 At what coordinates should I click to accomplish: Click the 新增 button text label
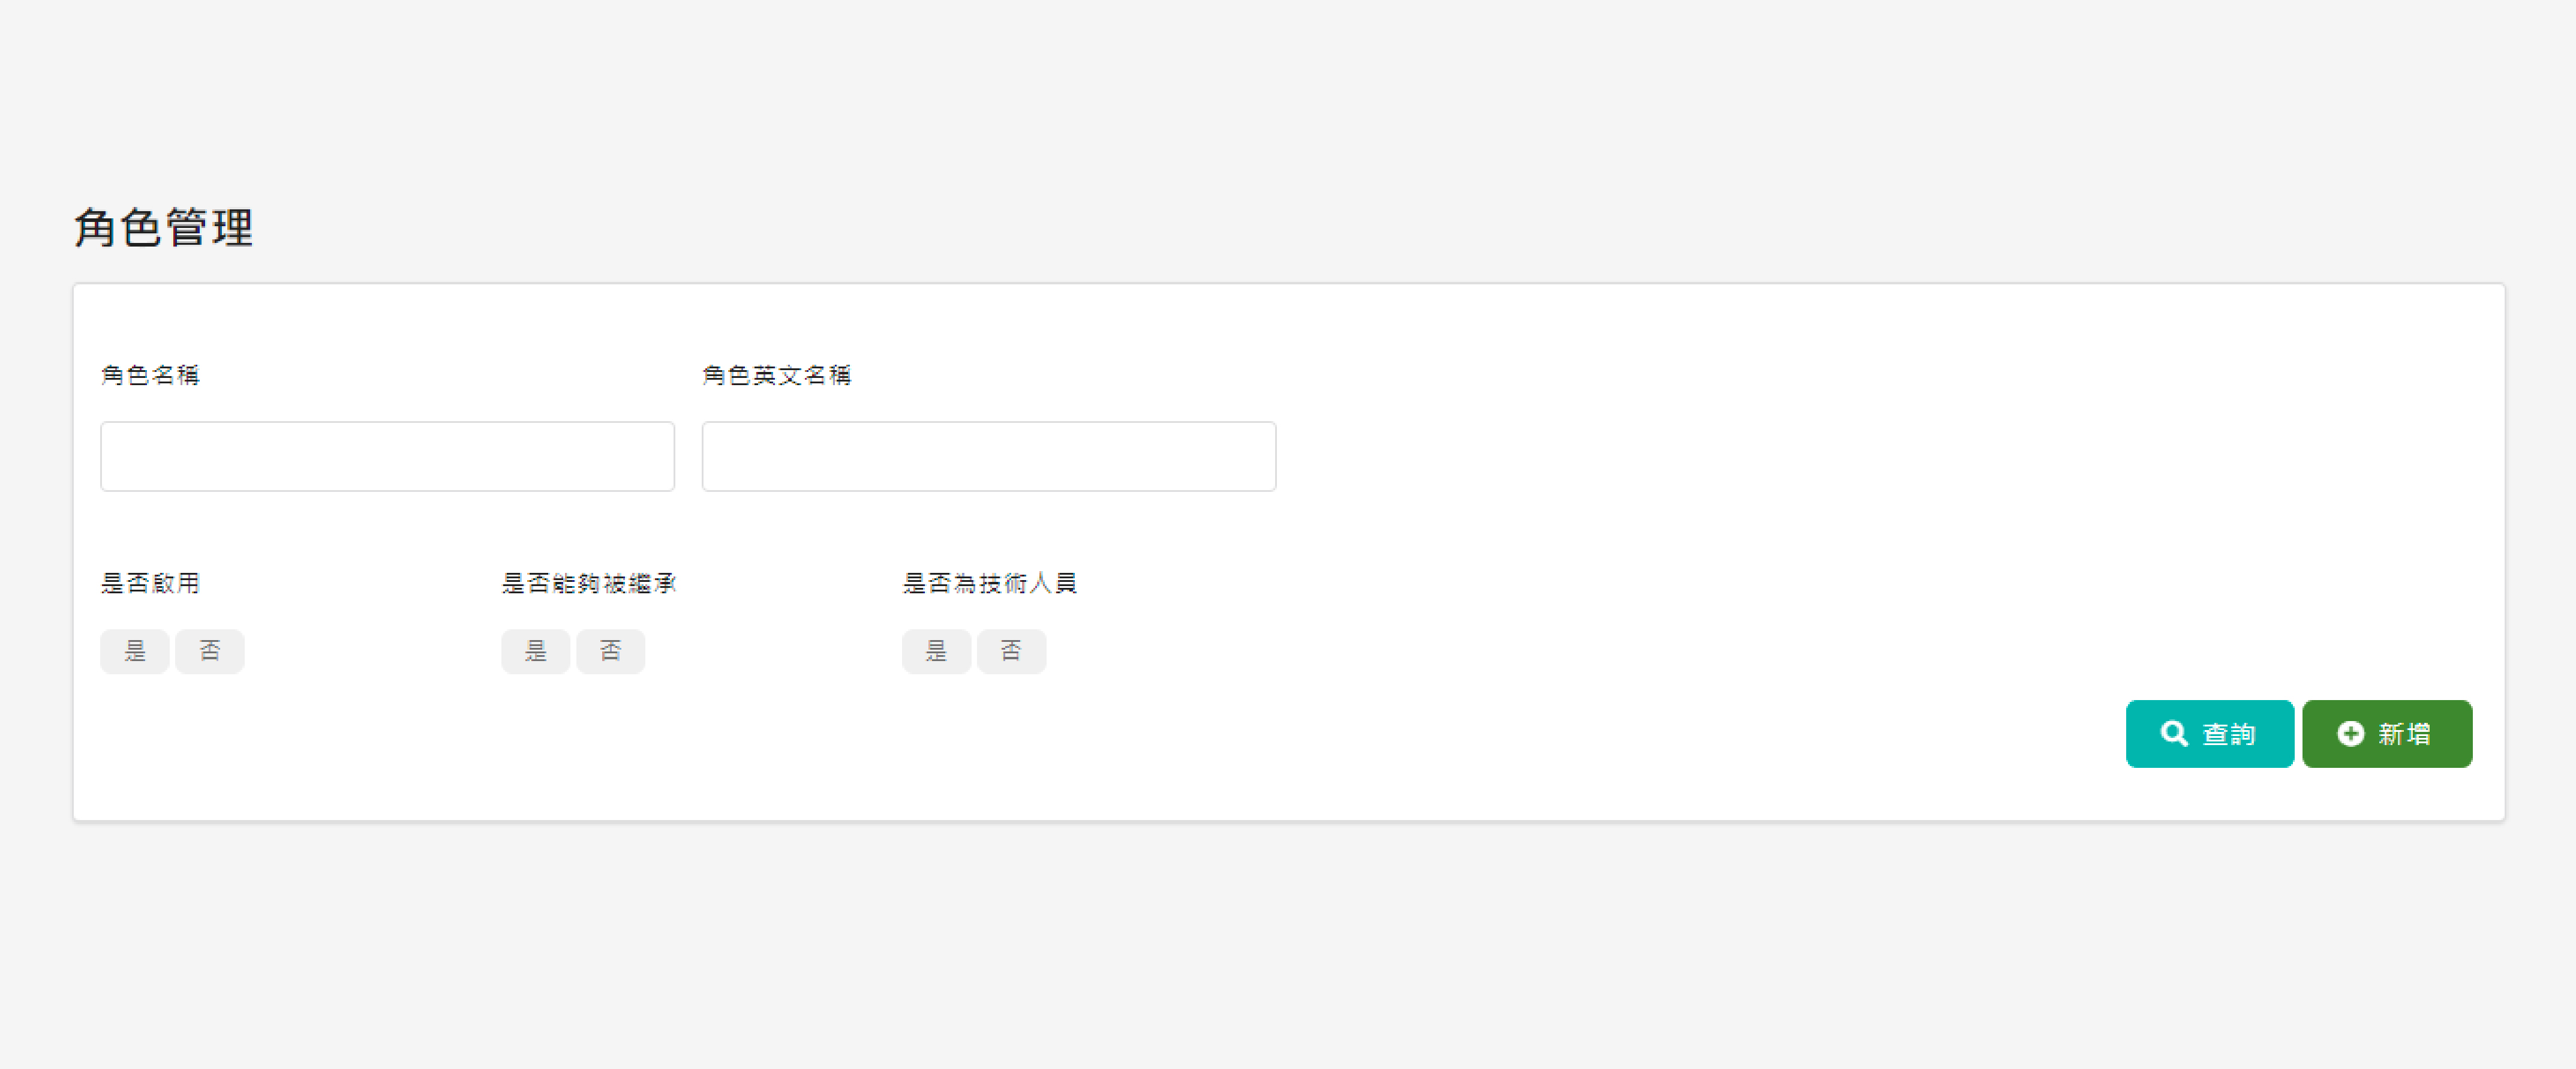pos(2406,733)
